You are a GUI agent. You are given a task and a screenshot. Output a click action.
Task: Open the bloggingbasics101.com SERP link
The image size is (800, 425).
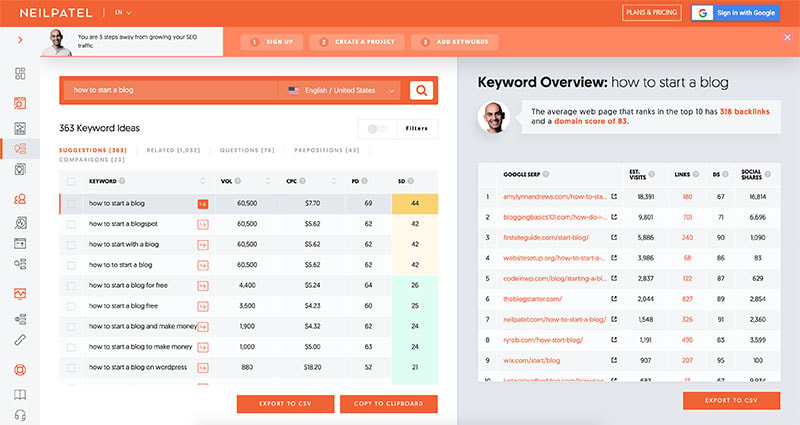point(555,217)
